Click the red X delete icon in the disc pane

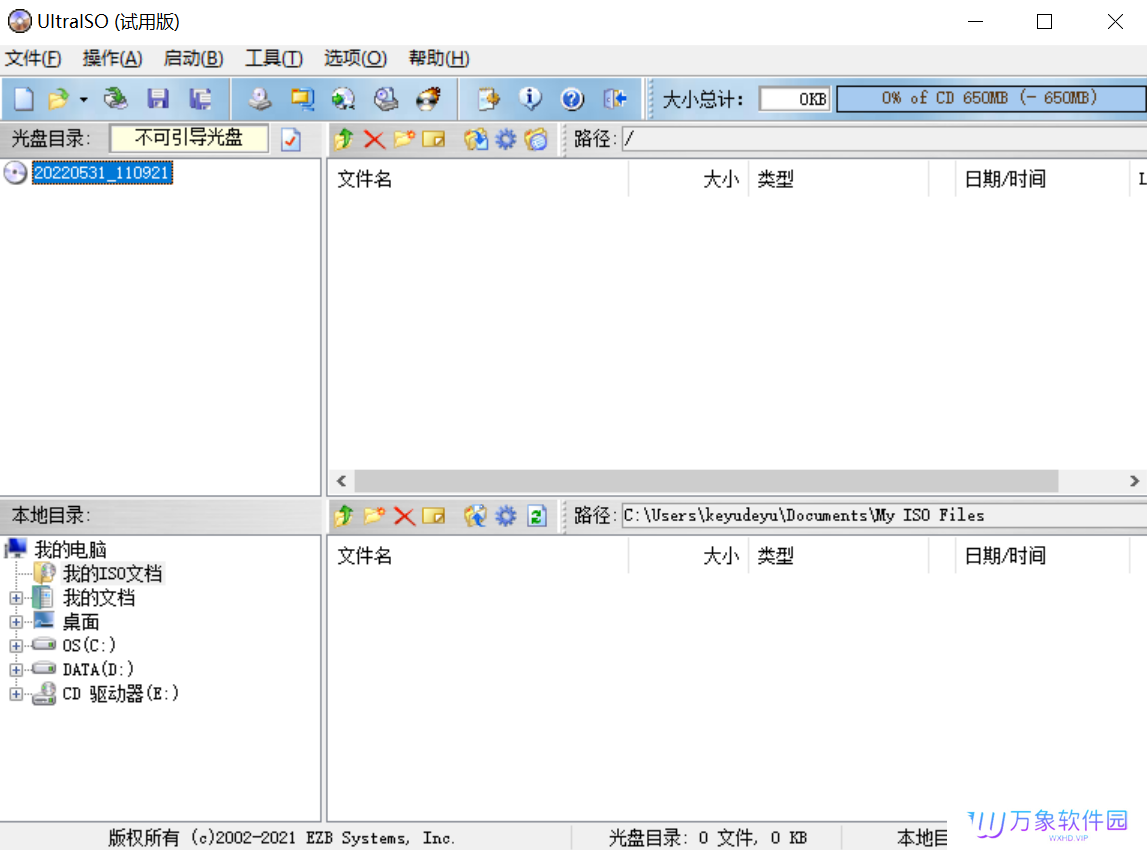click(374, 139)
